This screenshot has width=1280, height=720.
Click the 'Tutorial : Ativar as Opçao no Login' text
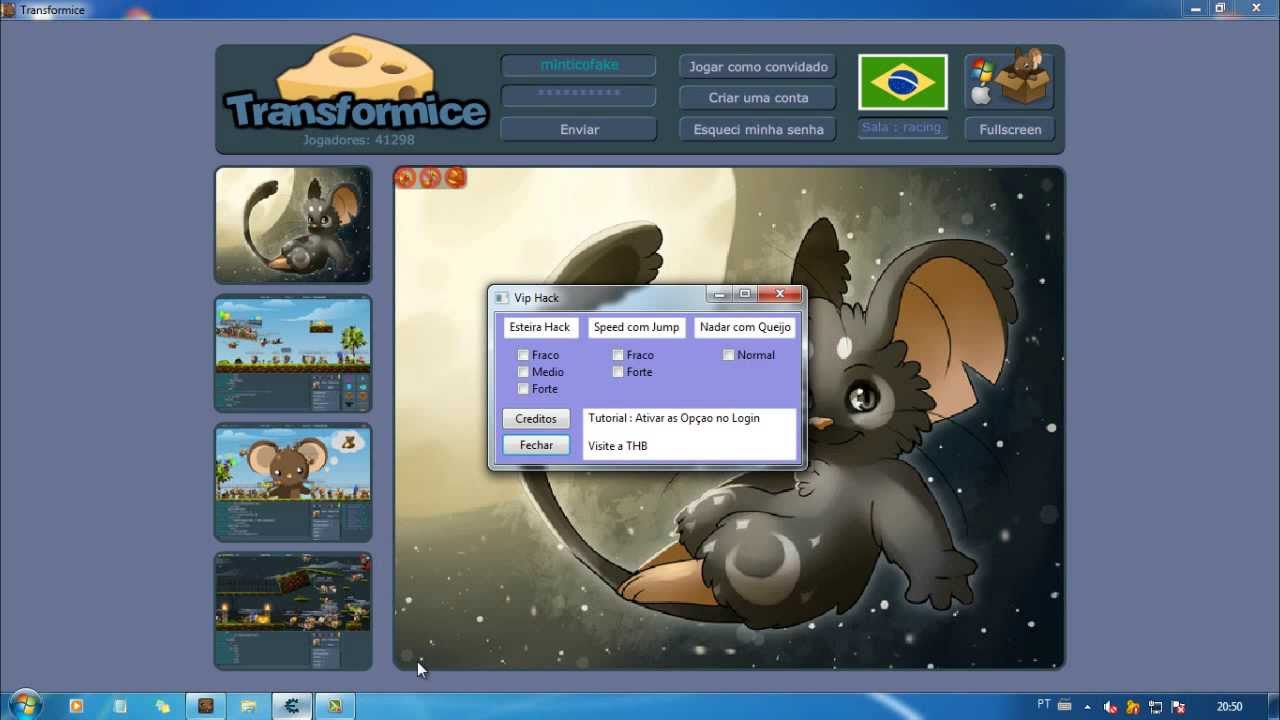674,418
